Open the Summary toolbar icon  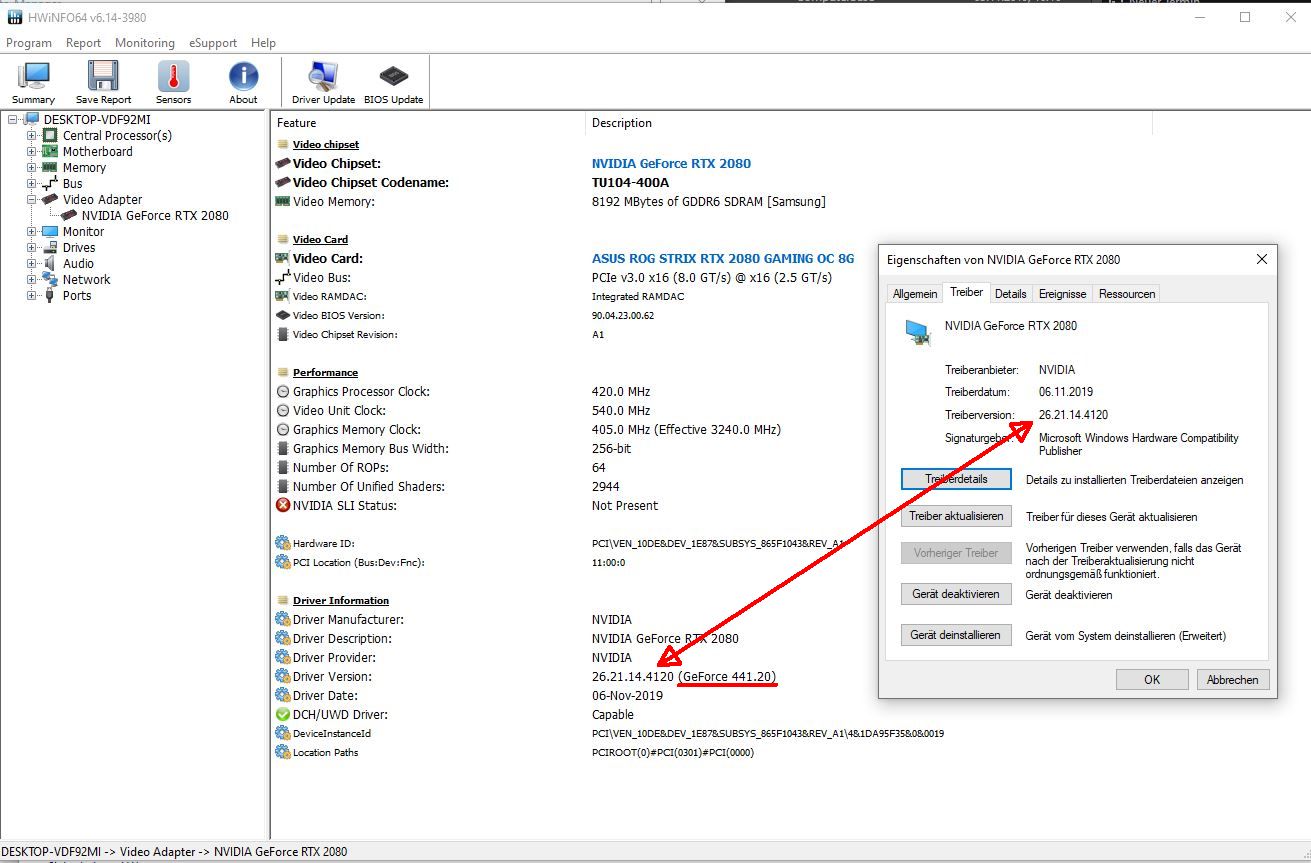pyautogui.click(x=34, y=82)
